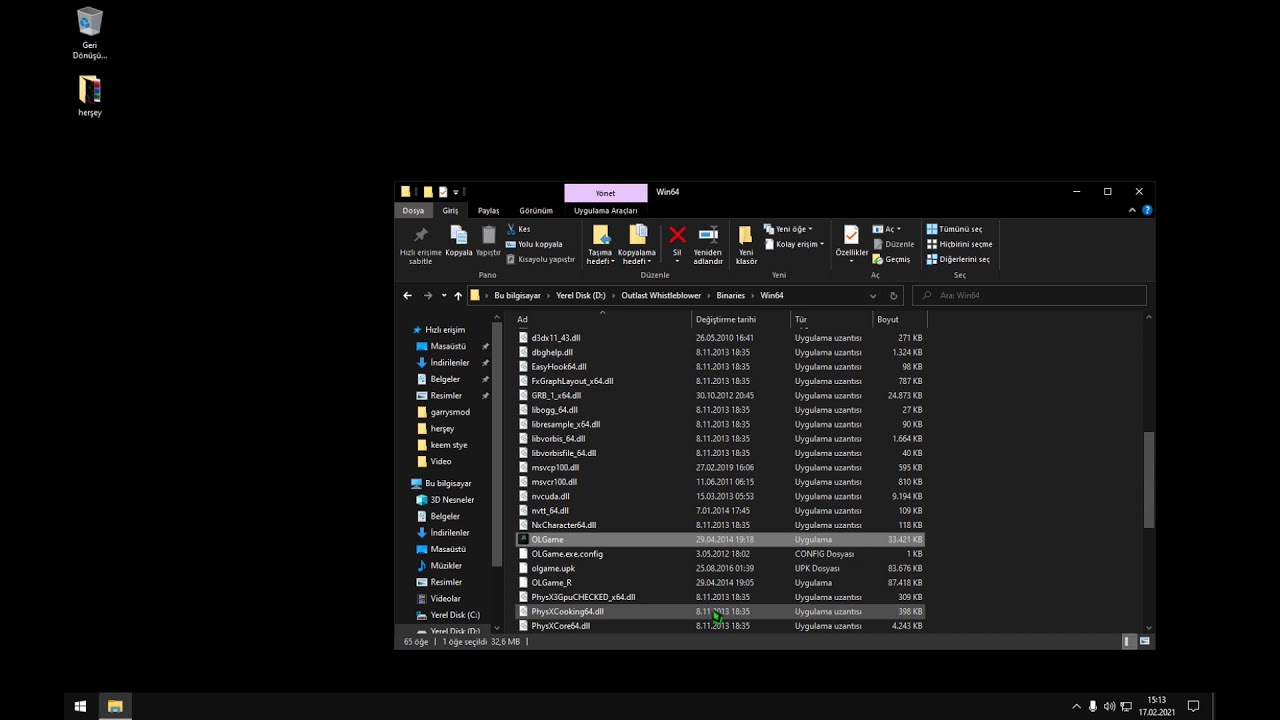The height and width of the screenshot is (720, 1280).
Task: Click Outlast Whistleblower in the address bar
Action: click(662, 296)
